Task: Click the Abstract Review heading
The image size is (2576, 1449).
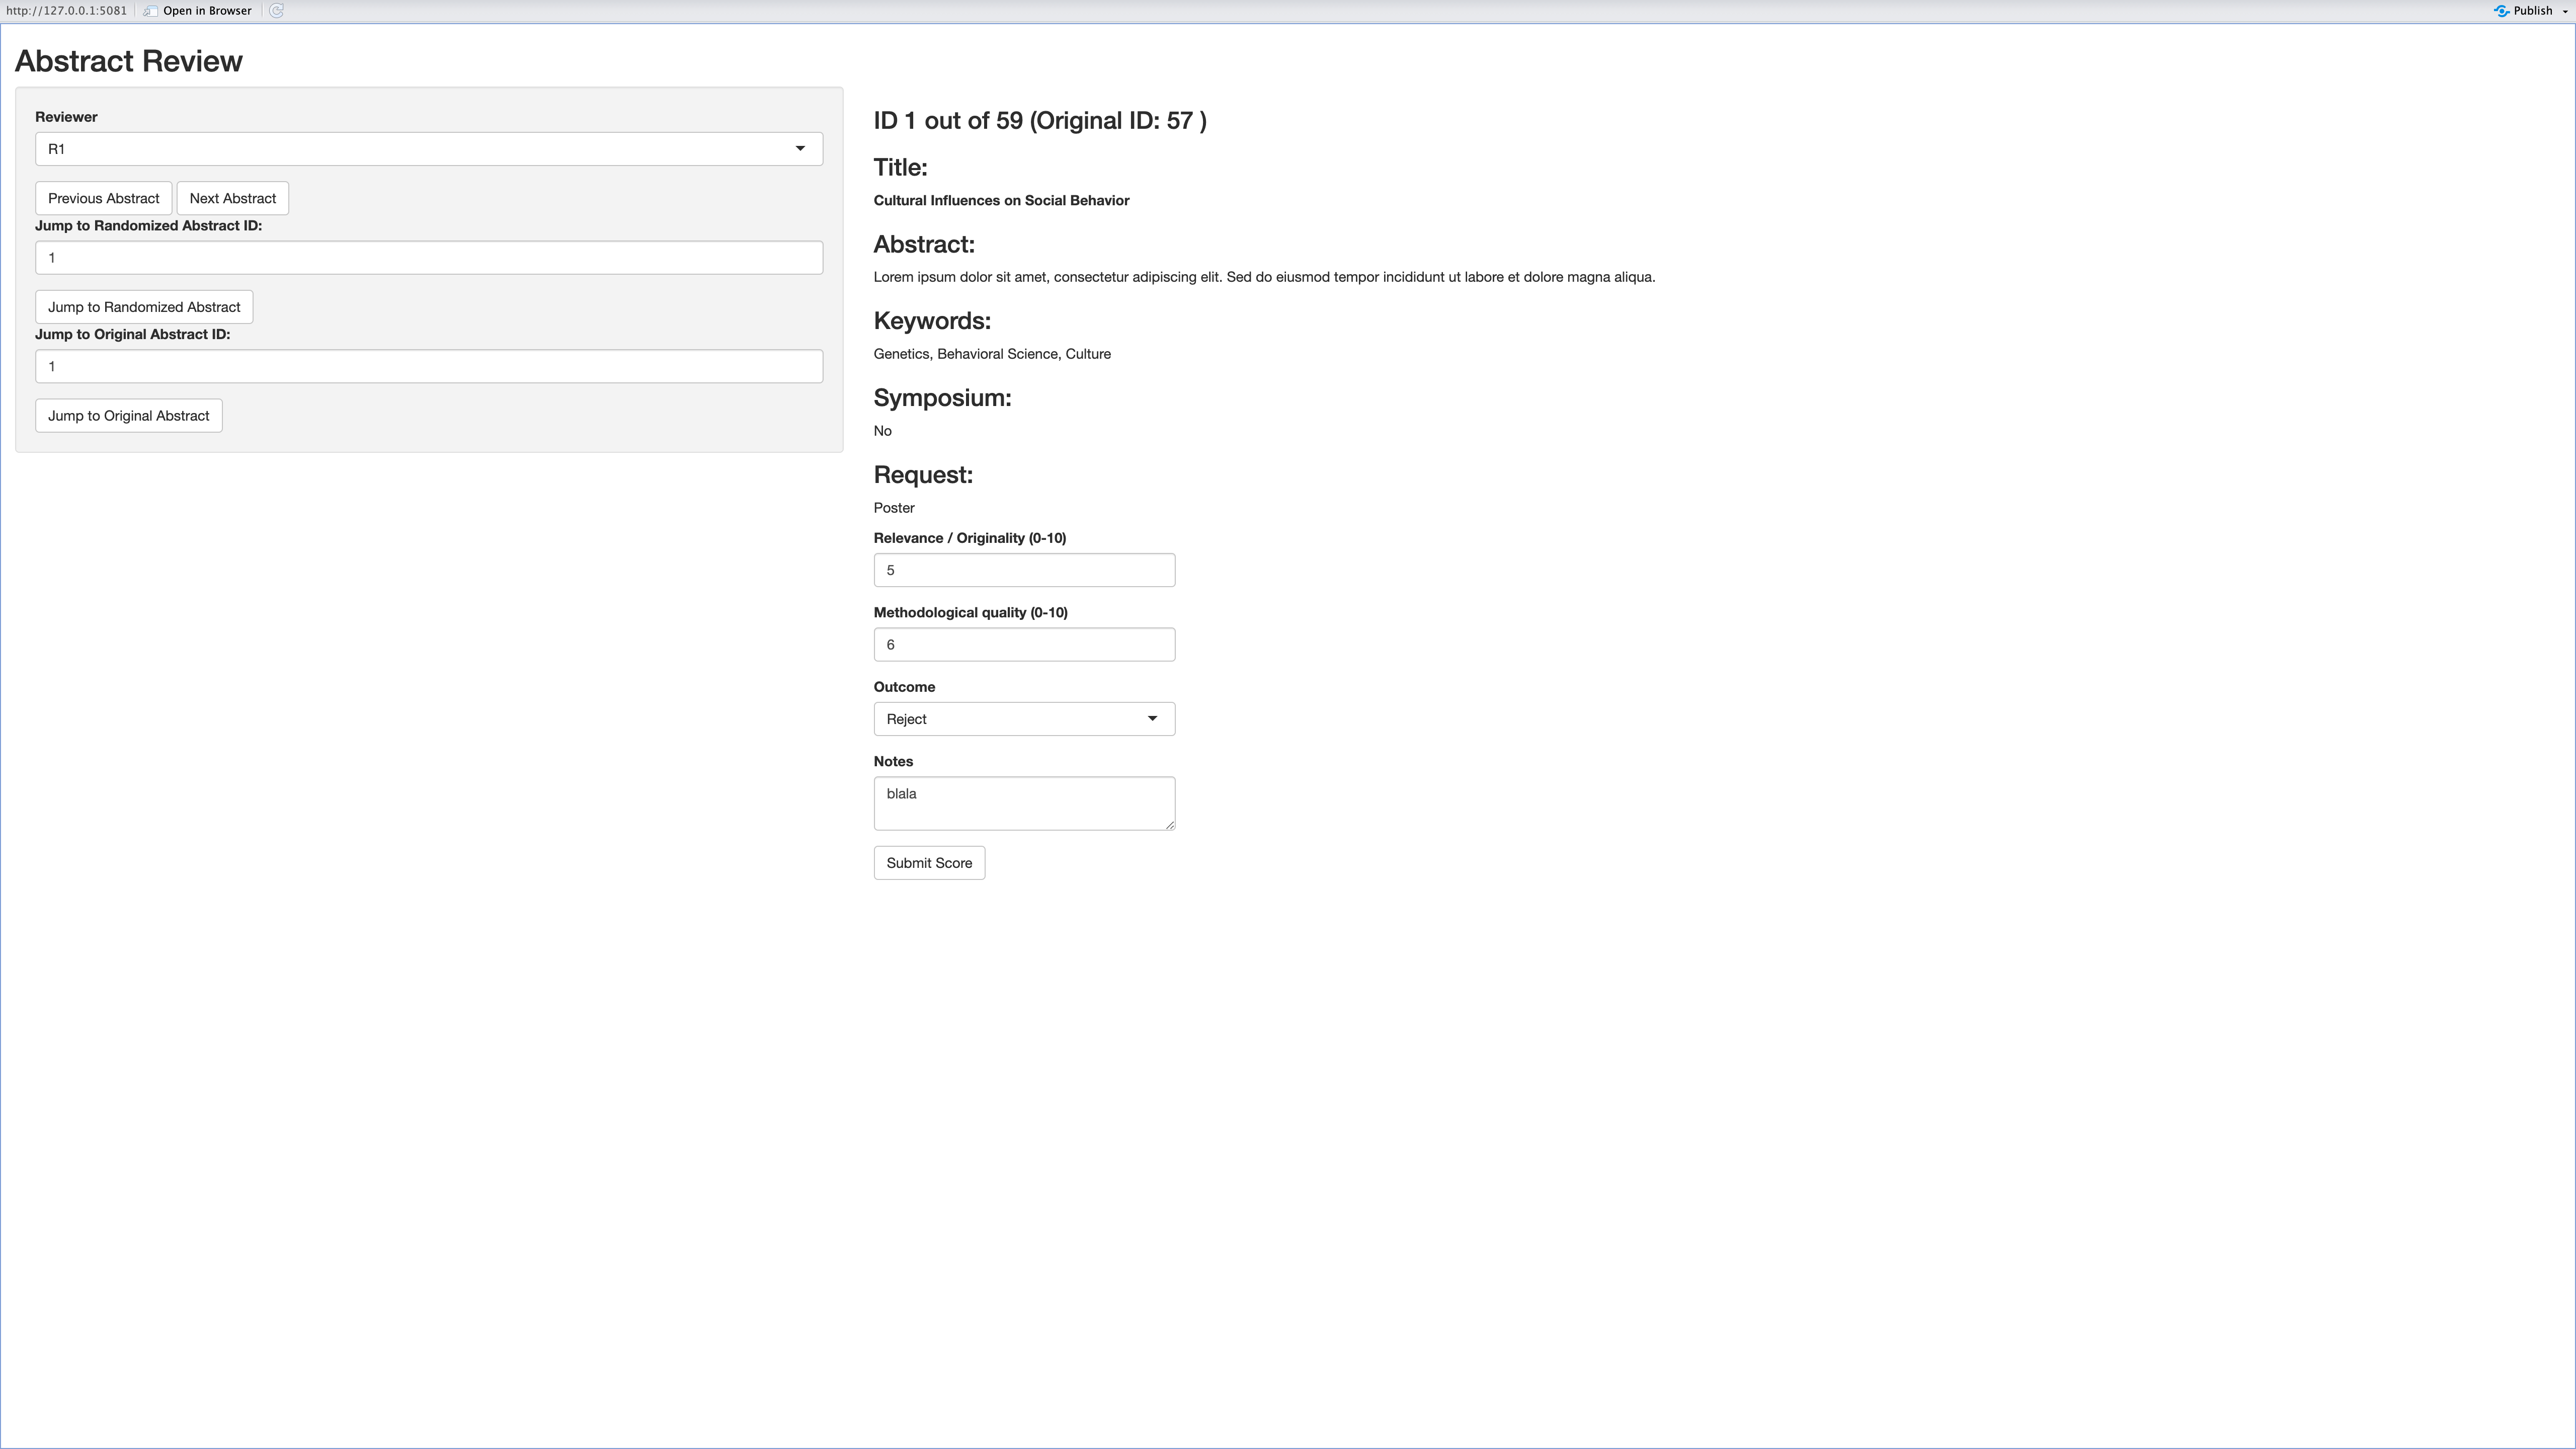Action: coord(129,61)
